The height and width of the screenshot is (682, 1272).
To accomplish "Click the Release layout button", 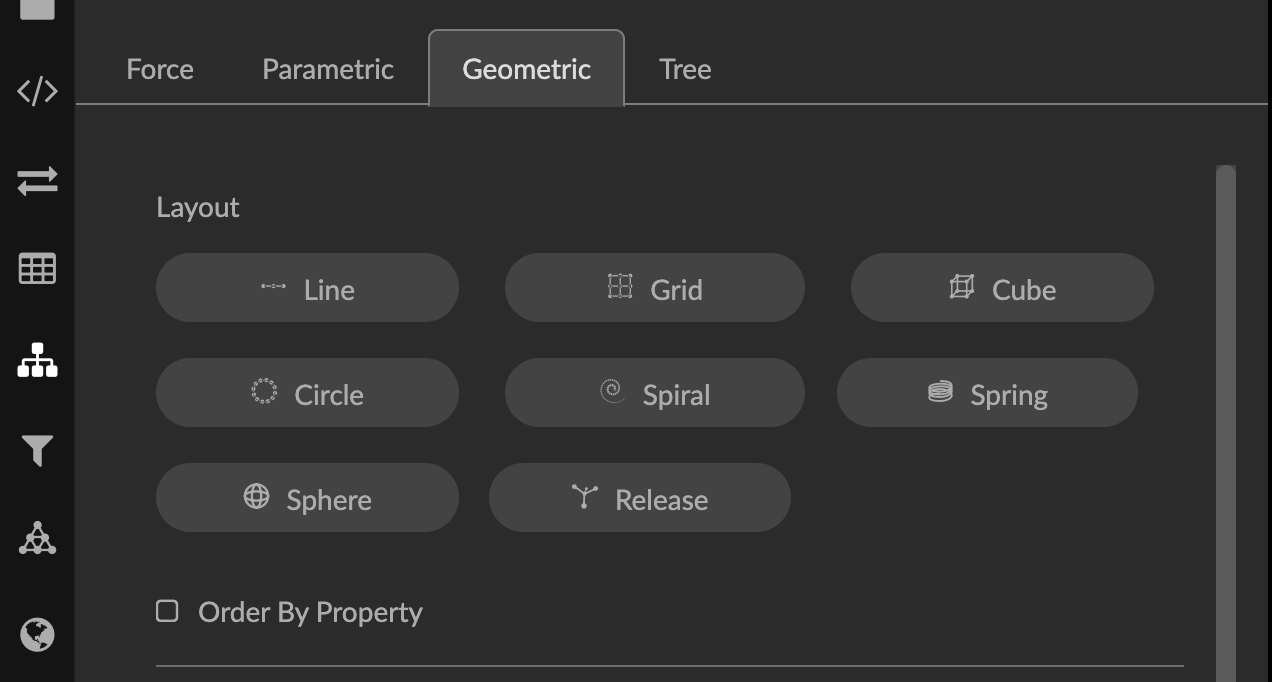I will click(x=639, y=498).
